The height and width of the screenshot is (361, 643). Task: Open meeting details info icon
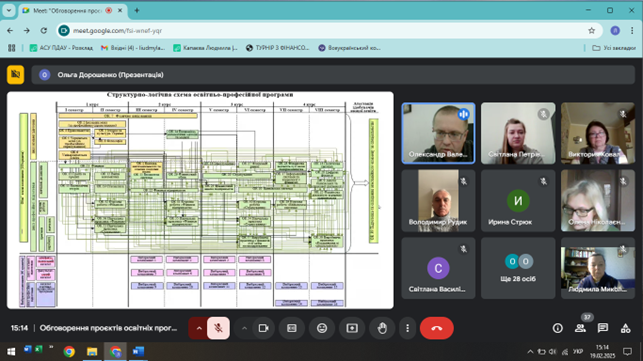557,328
